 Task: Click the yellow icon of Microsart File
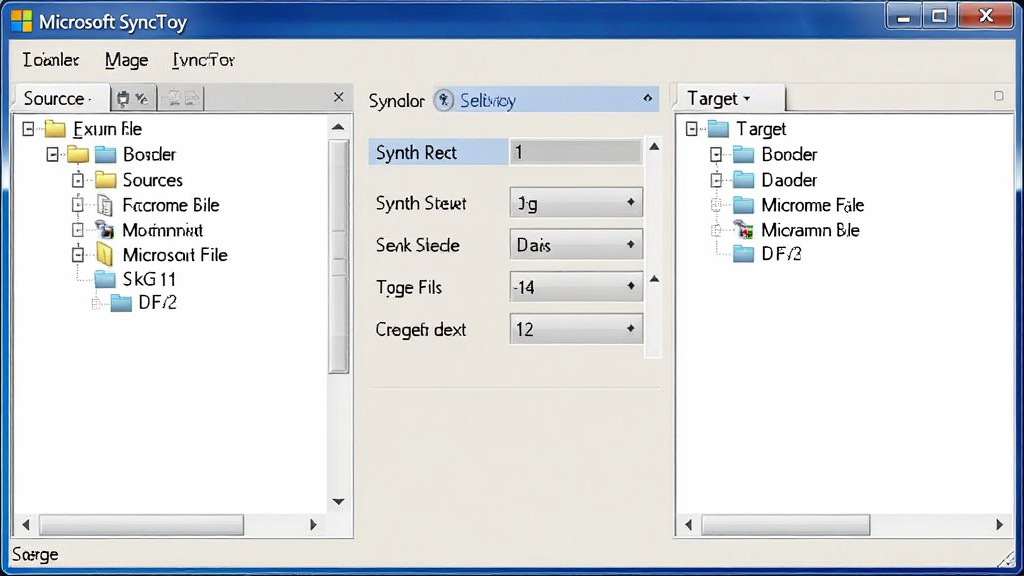pyautogui.click(x=104, y=254)
